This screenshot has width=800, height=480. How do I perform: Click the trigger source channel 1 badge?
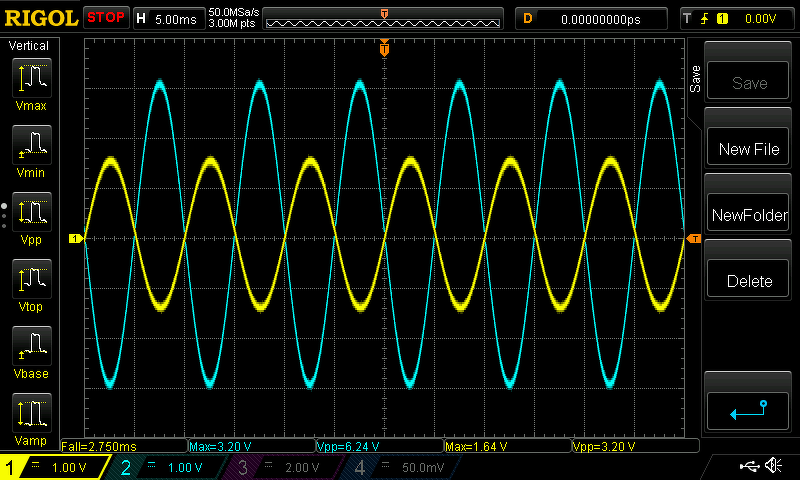722,19
